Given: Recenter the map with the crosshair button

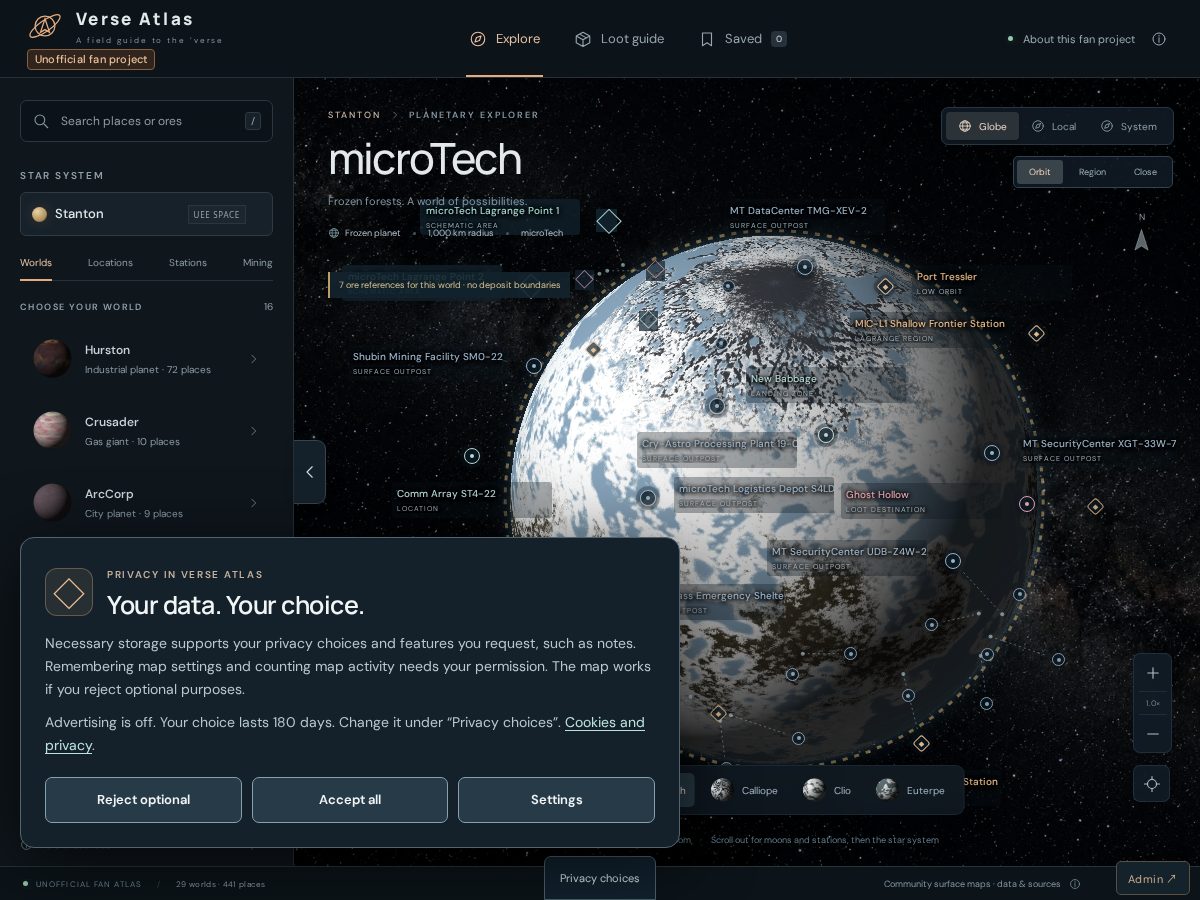Looking at the screenshot, I should tap(1152, 784).
